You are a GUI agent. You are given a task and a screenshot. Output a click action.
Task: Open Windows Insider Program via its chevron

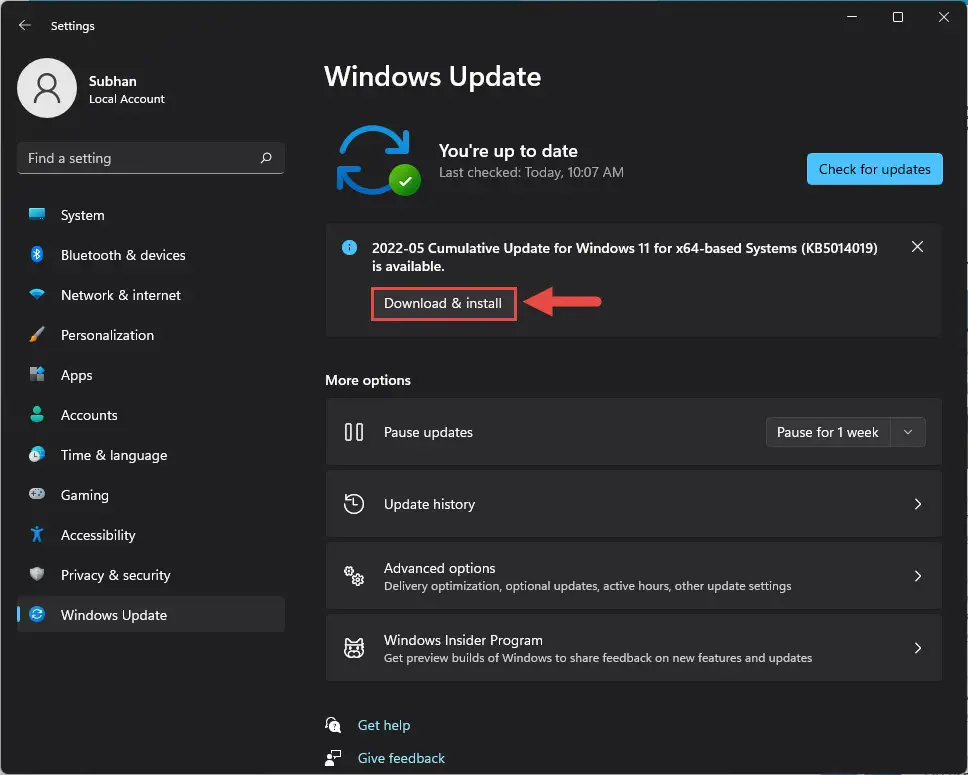pyautogui.click(x=917, y=648)
